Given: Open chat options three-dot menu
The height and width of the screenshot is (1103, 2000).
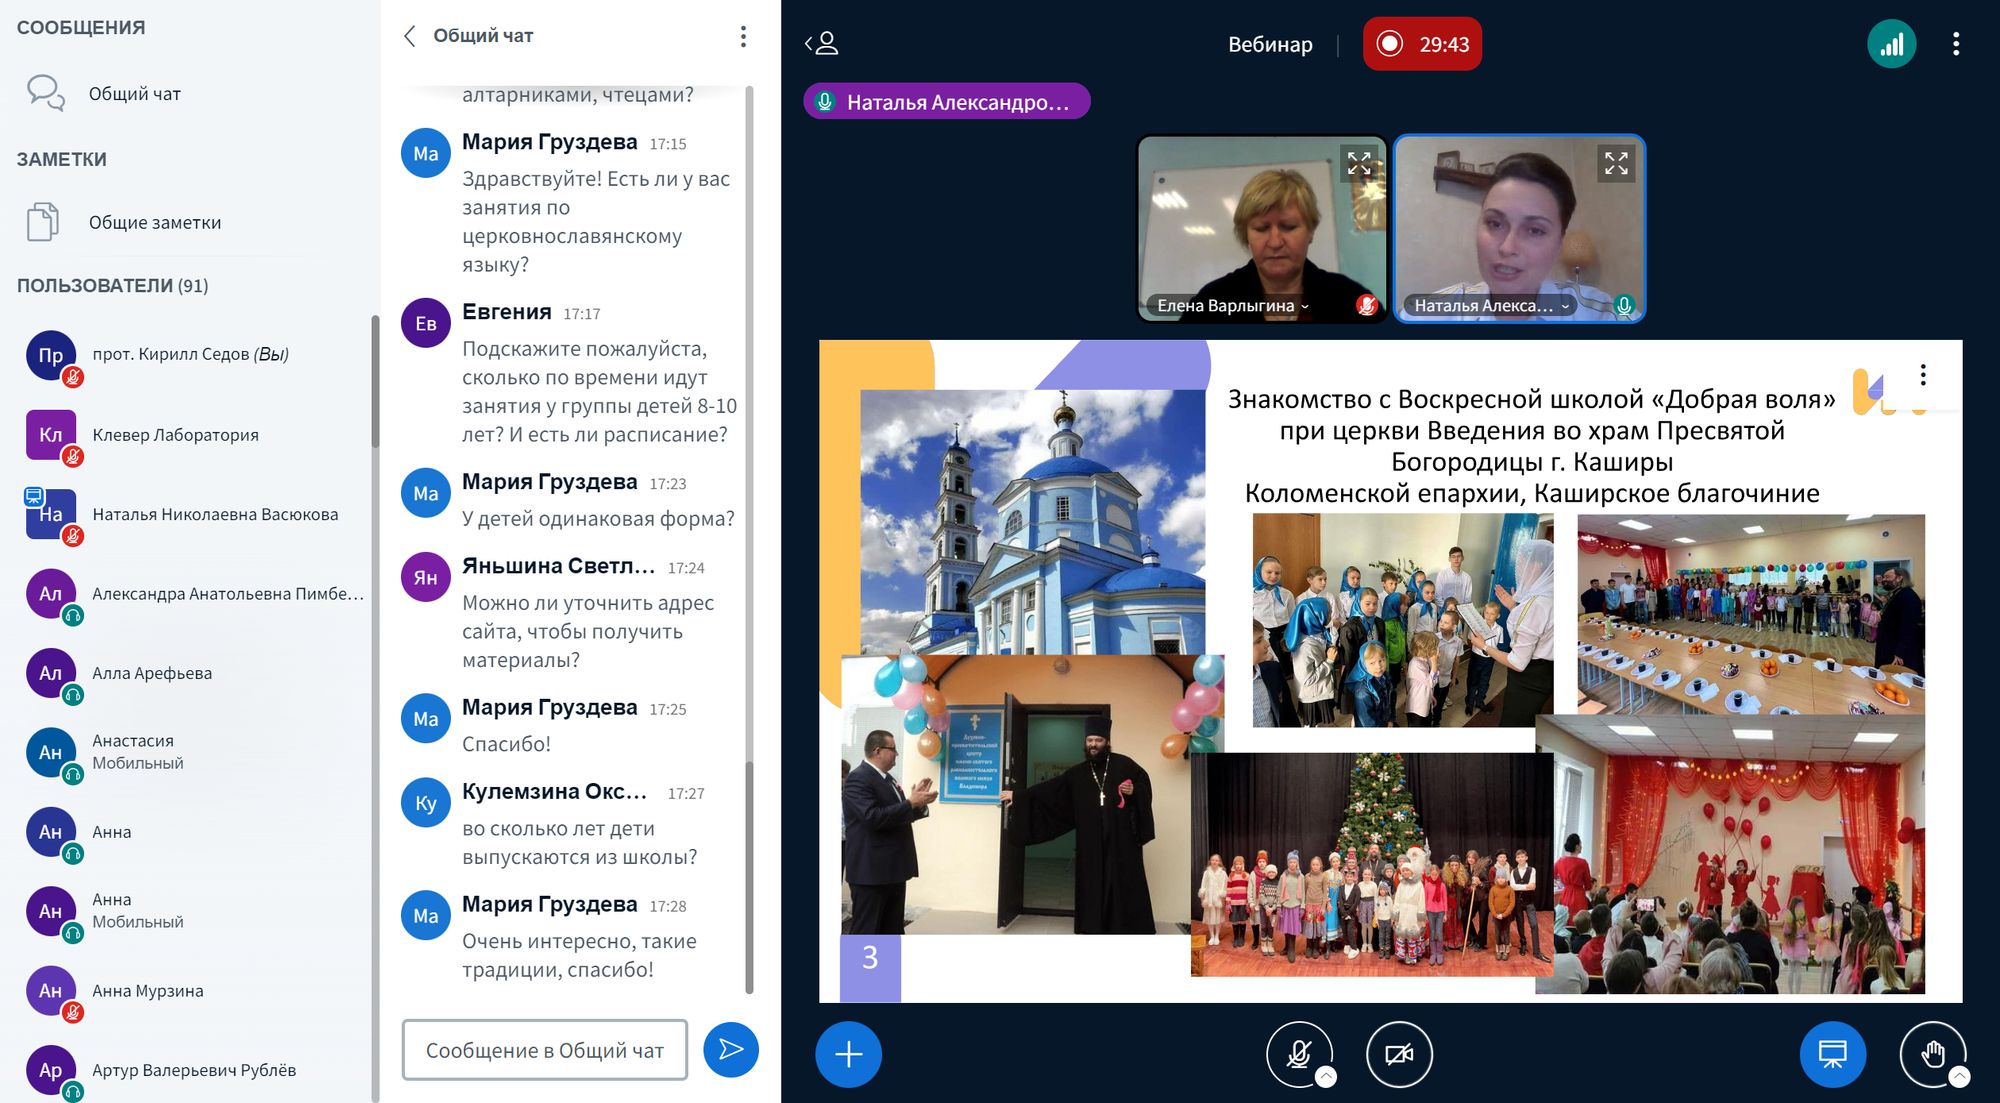Looking at the screenshot, I should (x=743, y=37).
